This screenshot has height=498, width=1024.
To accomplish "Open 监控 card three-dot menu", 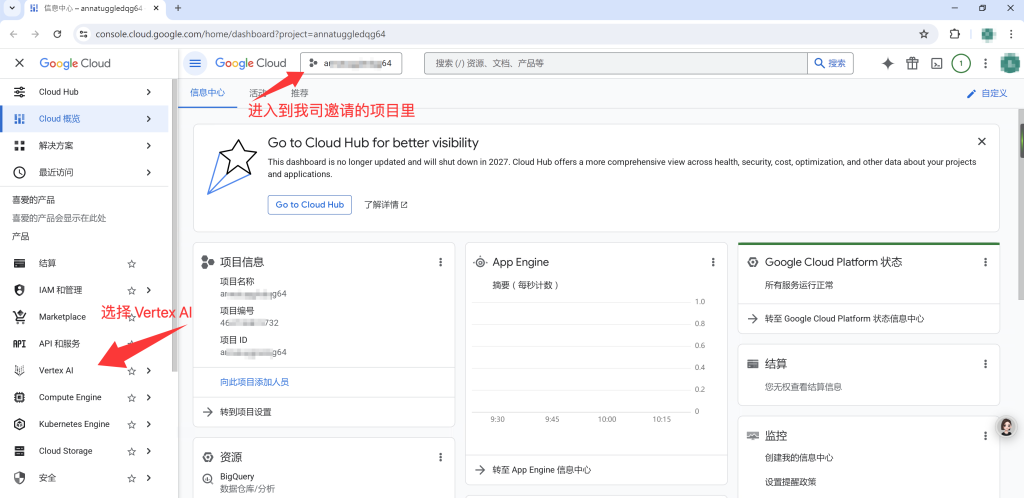I will 985,435.
